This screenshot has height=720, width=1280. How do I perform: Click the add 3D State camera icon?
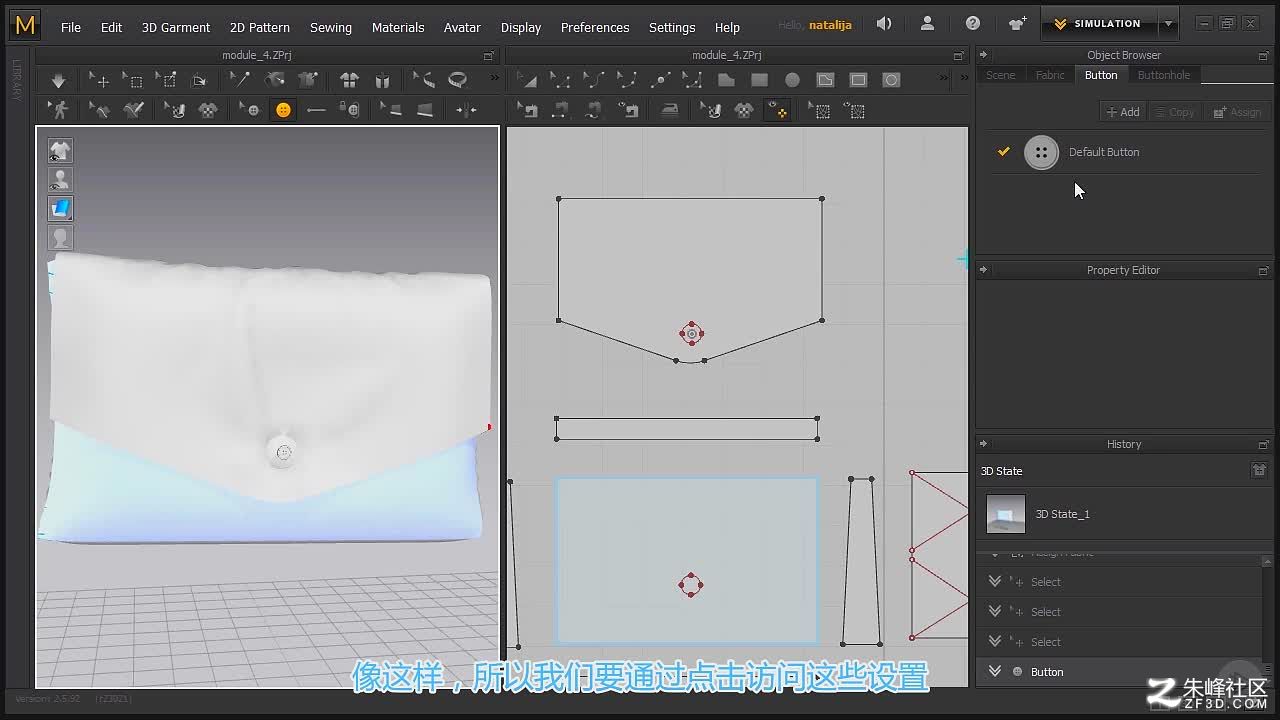pyautogui.click(x=1259, y=470)
